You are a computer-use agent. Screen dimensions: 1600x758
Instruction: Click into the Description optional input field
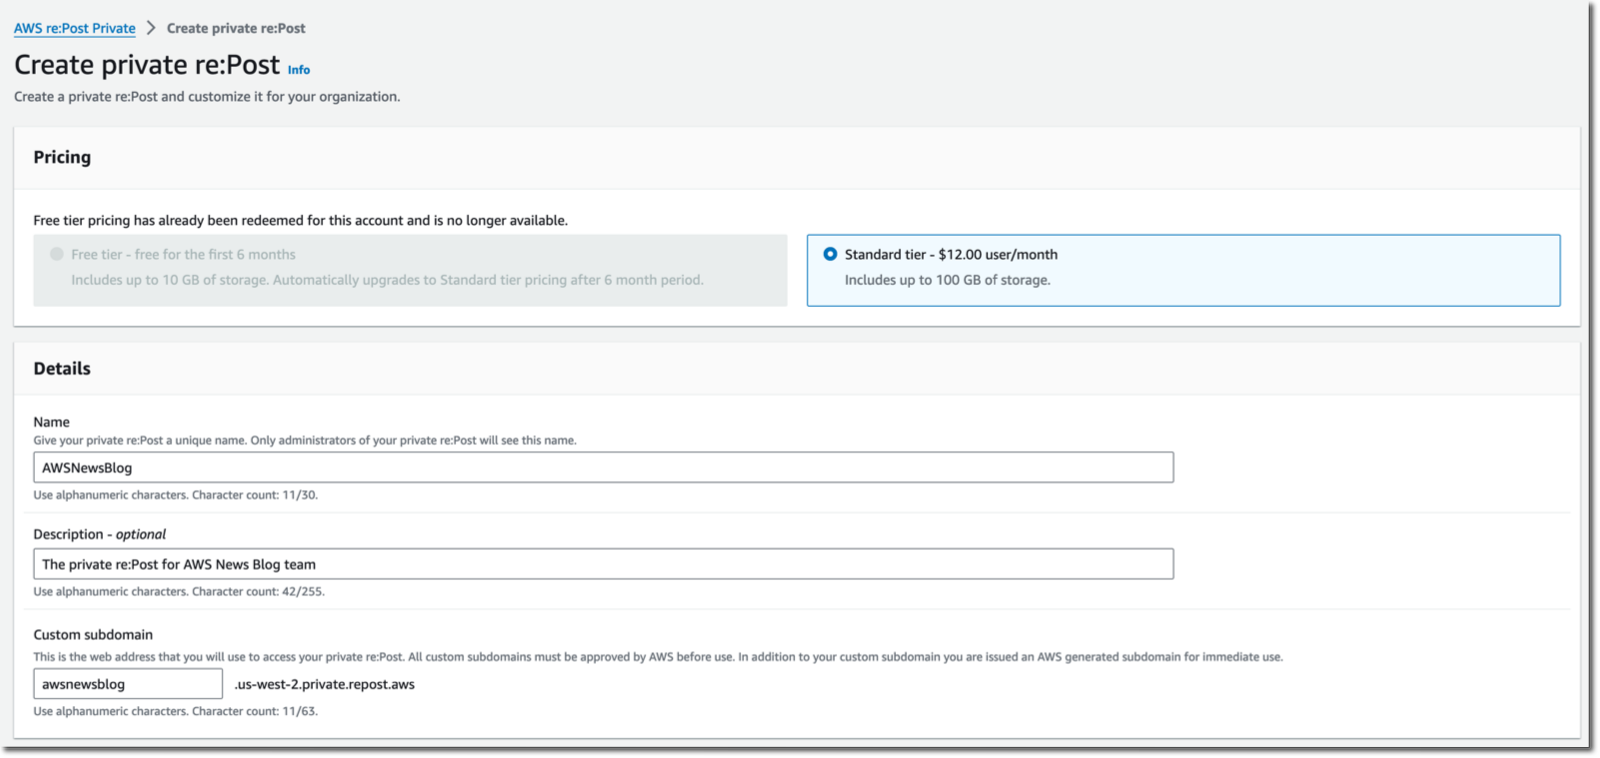click(603, 564)
